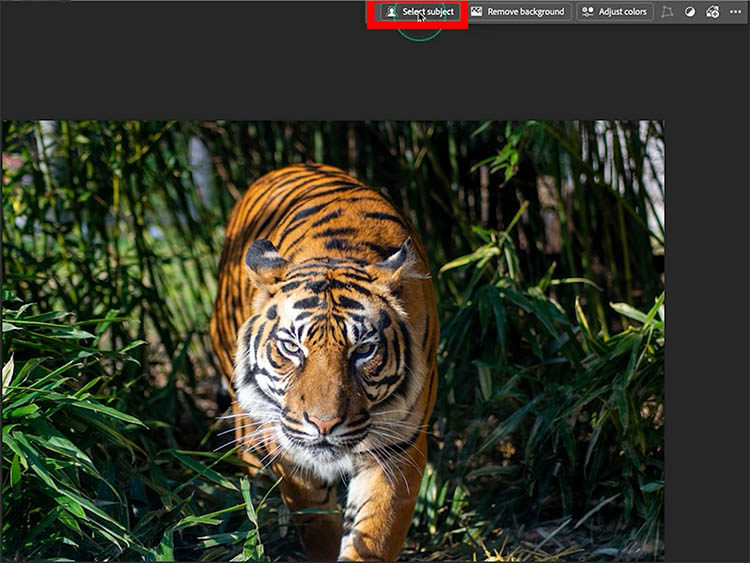Click the tiger's eye on the right
The image size is (750, 563).
362,351
